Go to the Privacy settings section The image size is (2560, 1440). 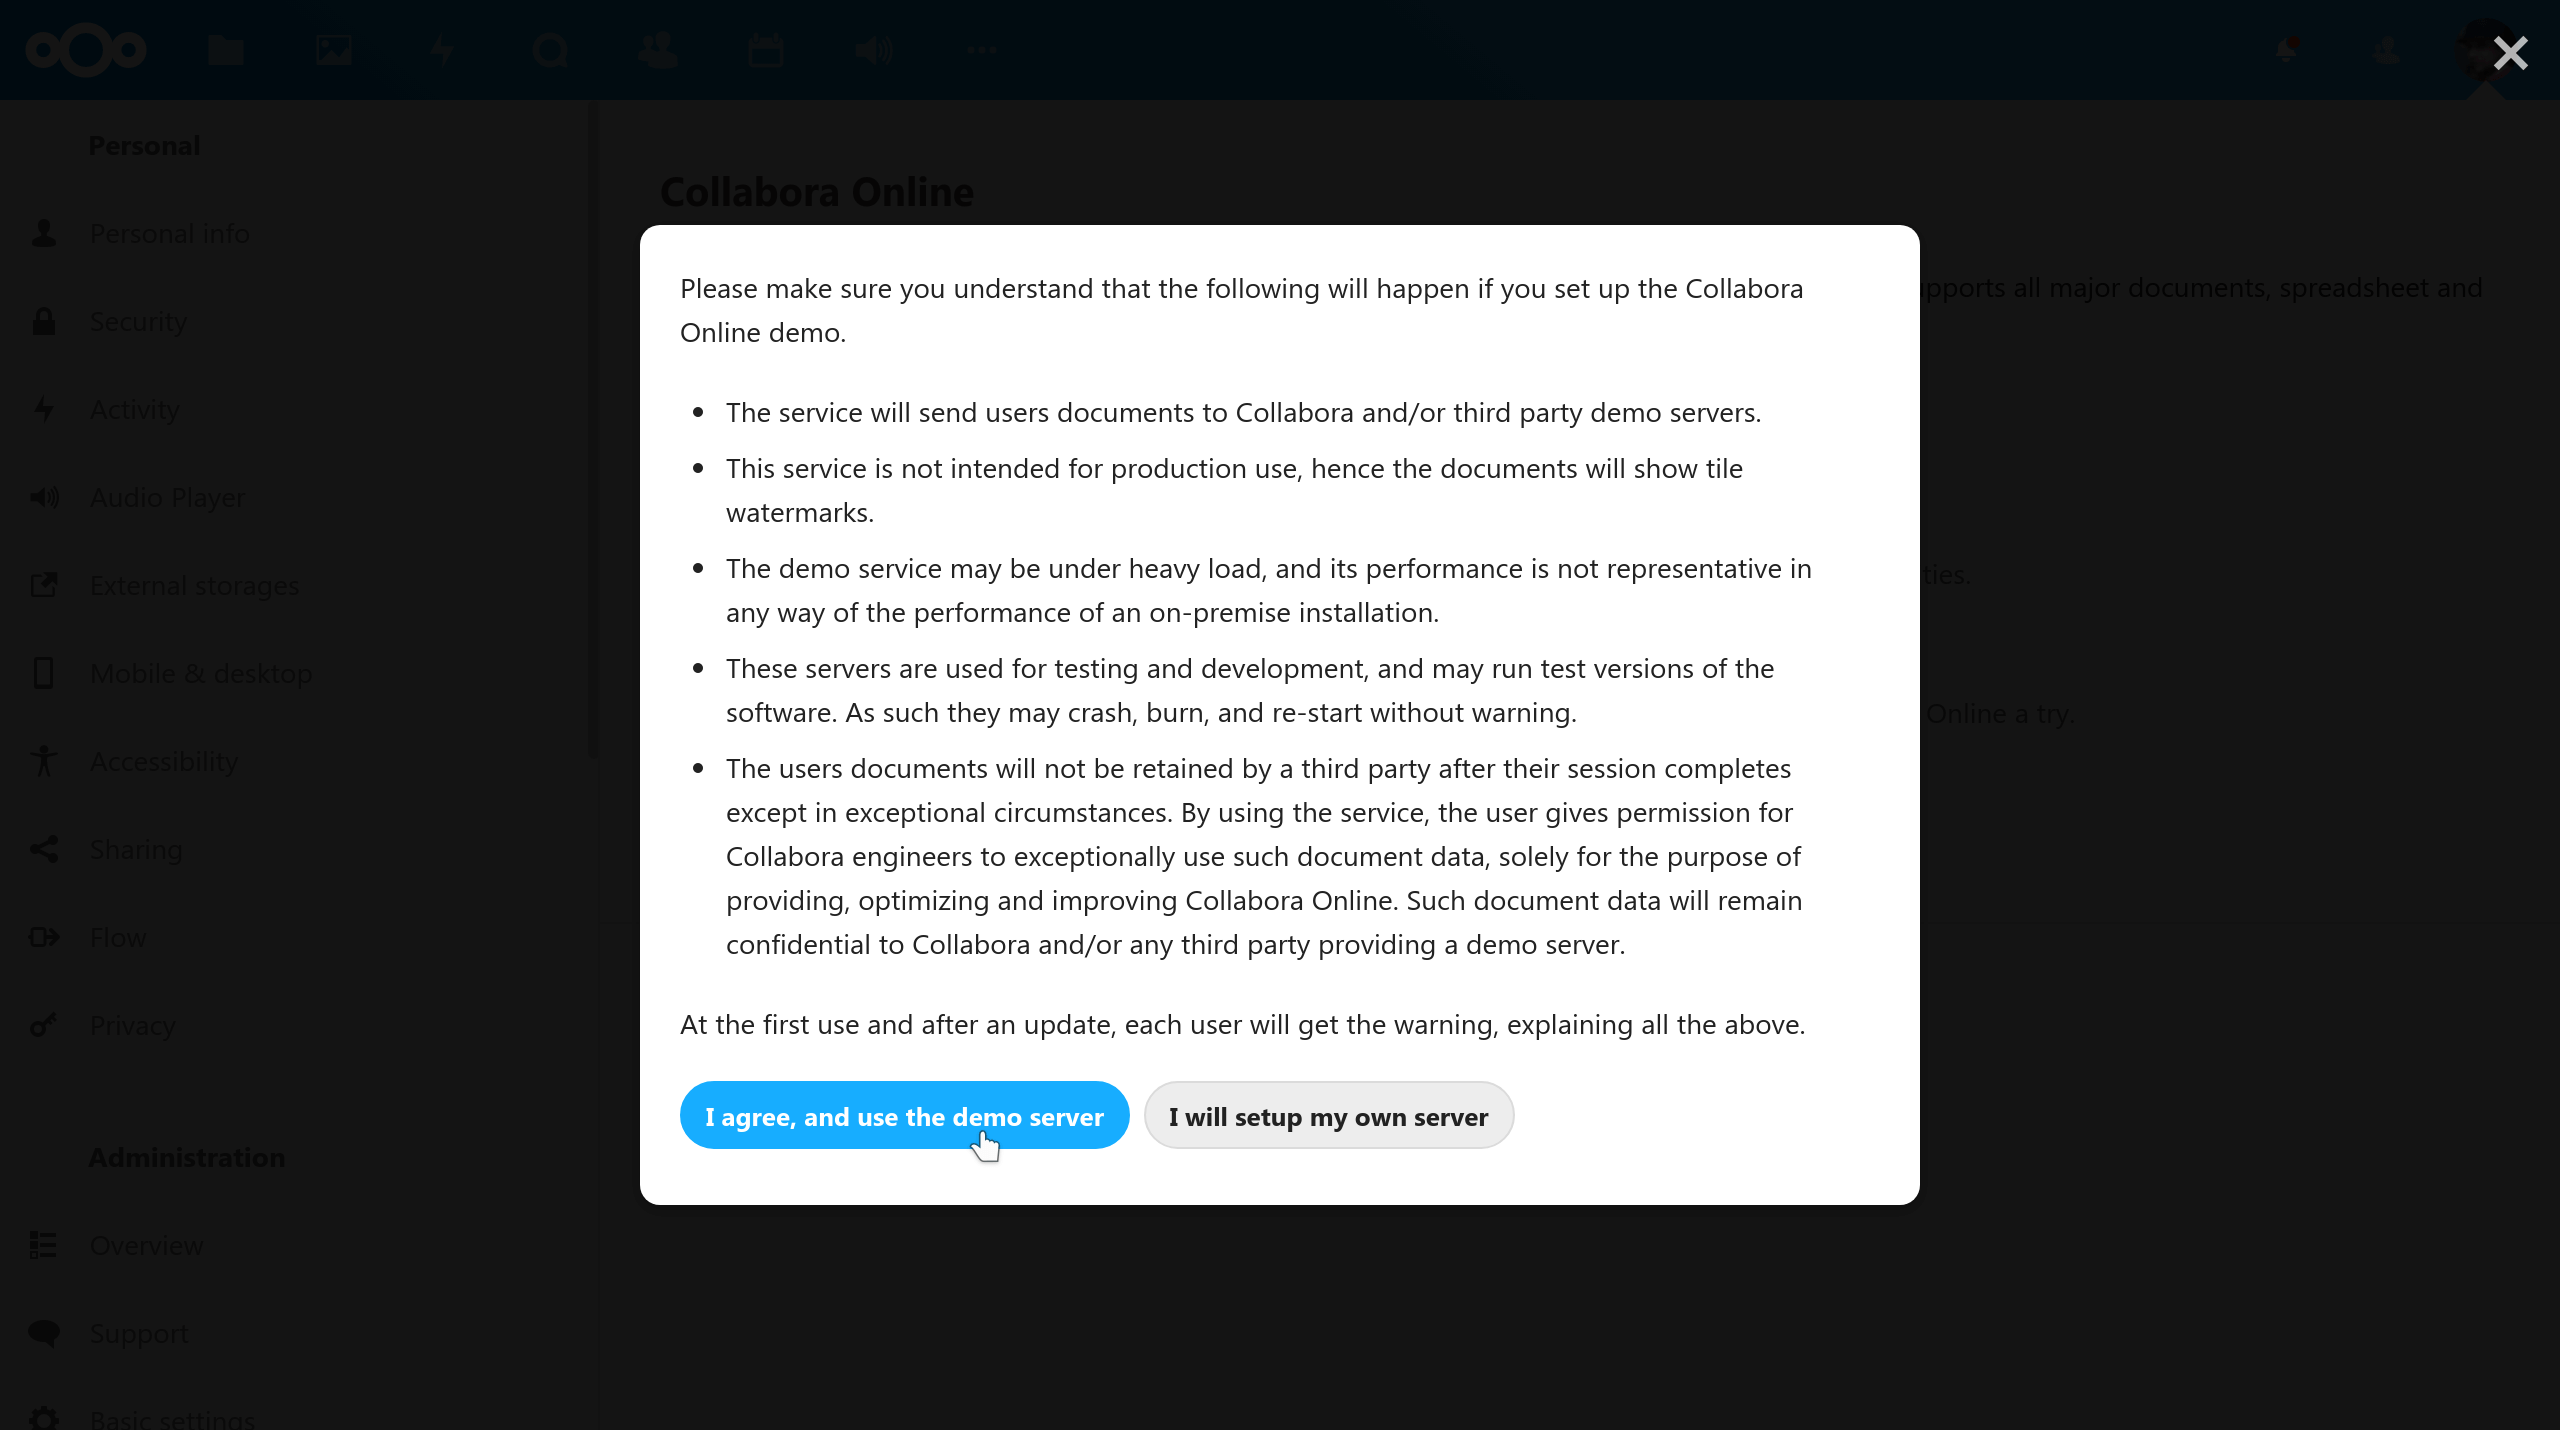pos(132,1026)
